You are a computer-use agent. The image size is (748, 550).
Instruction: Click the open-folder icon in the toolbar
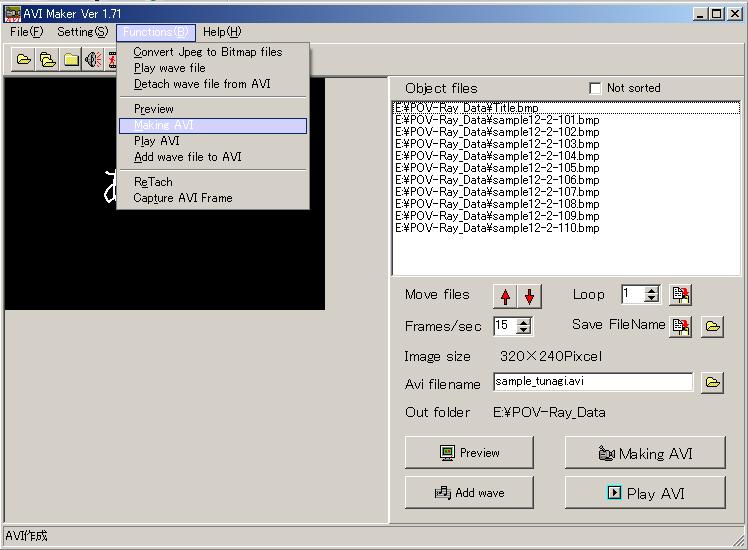(x=23, y=60)
